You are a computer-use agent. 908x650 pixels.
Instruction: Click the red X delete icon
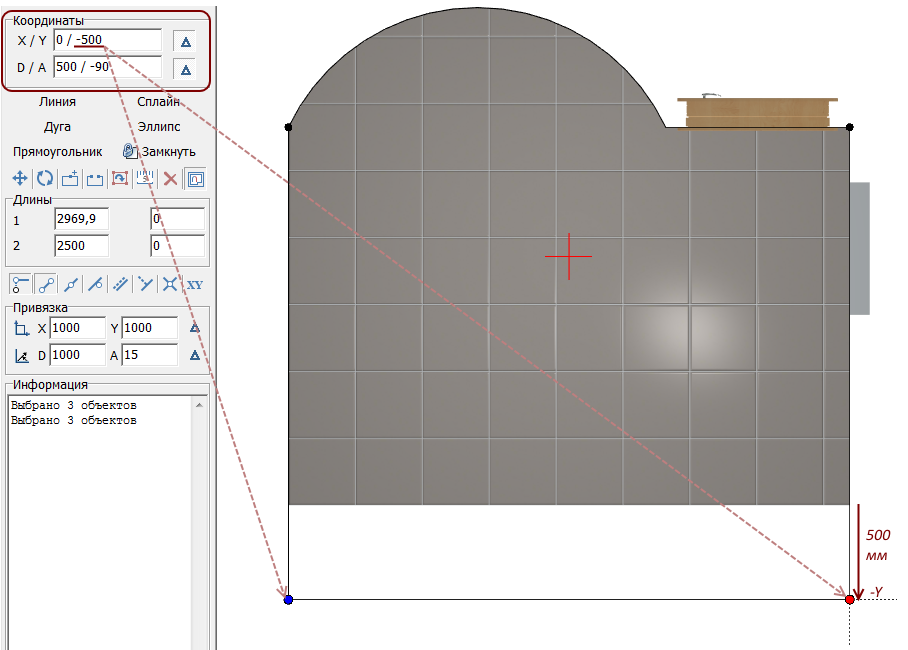(x=170, y=179)
